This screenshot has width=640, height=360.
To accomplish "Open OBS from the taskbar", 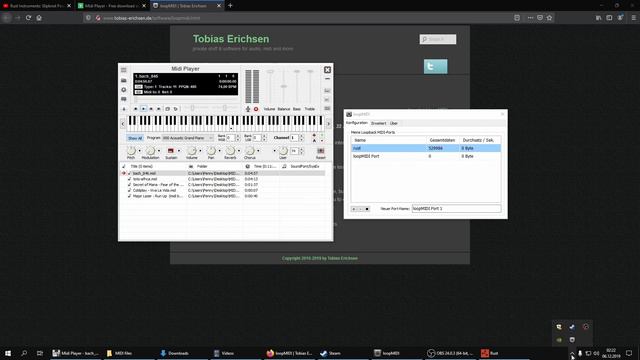I will pyautogui.click(x=450, y=353).
